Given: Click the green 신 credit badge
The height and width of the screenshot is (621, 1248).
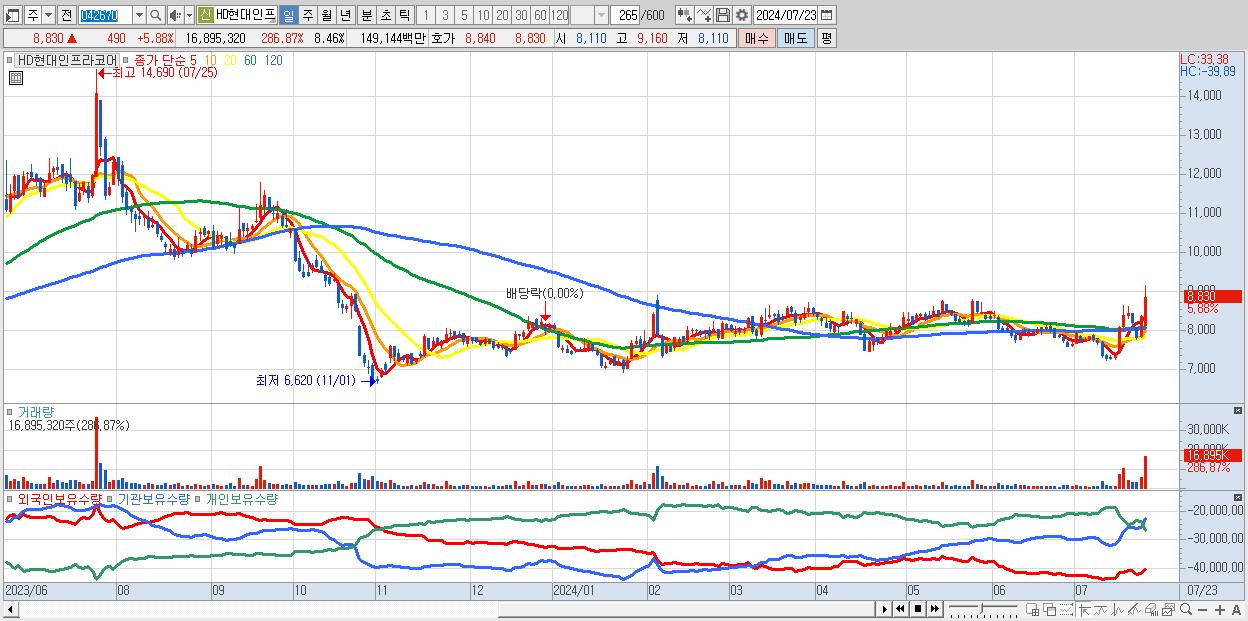Looking at the screenshot, I should [x=205, y=15].
